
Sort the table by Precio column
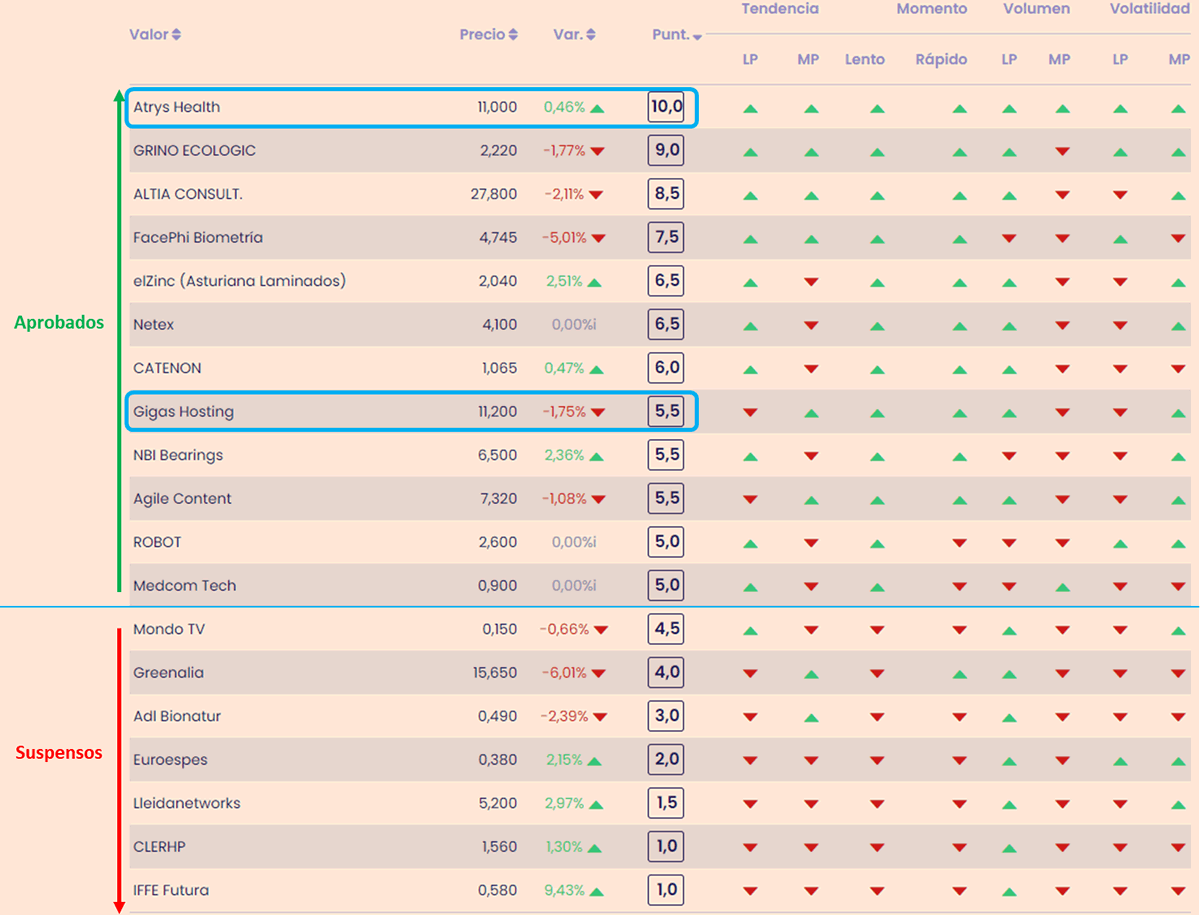[488, 35]
